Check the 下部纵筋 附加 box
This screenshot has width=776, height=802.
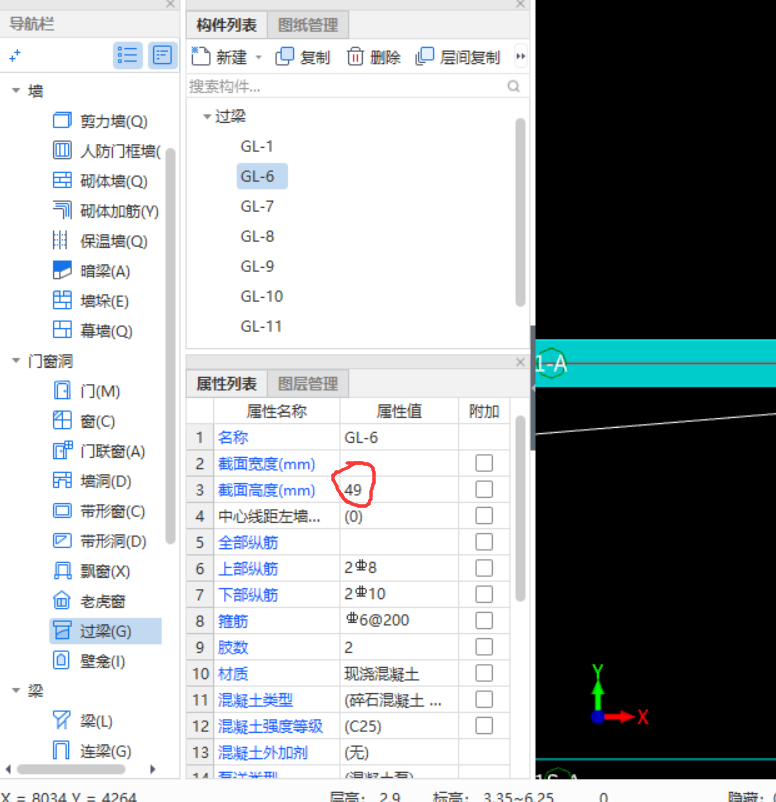[x=484, y=594]
